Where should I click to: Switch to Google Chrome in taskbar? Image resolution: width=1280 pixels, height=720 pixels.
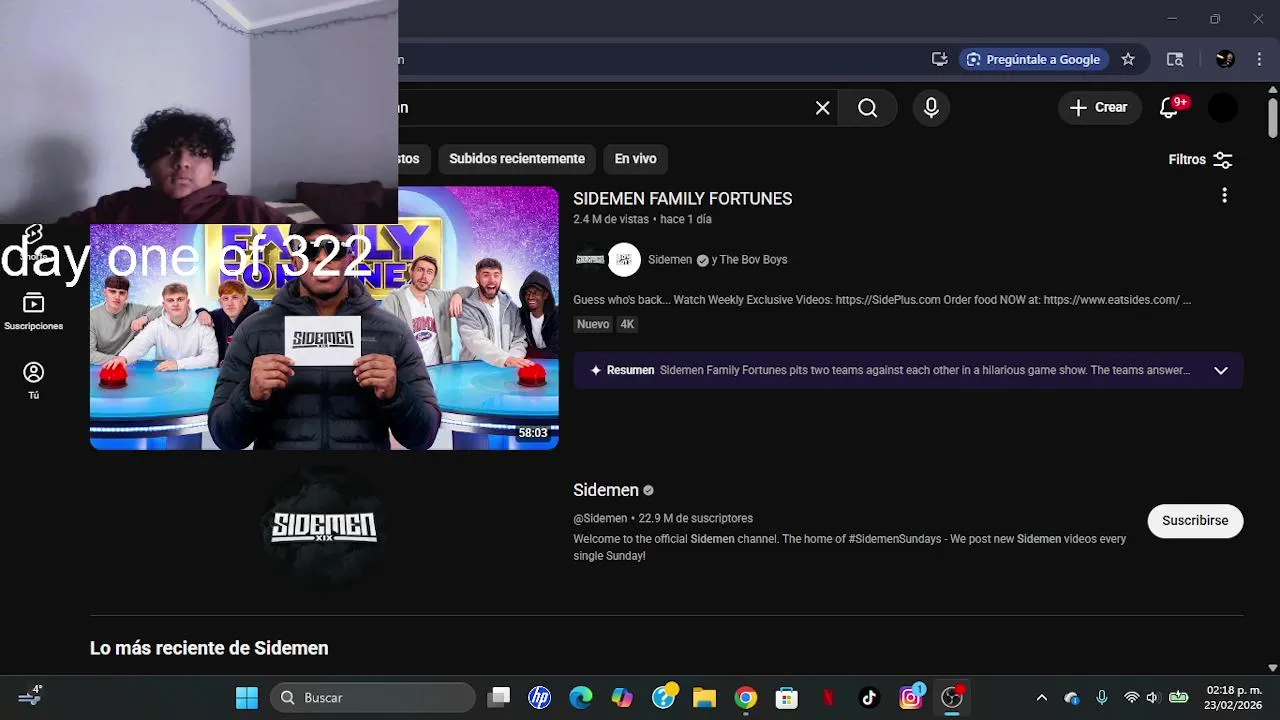[745, 698]
